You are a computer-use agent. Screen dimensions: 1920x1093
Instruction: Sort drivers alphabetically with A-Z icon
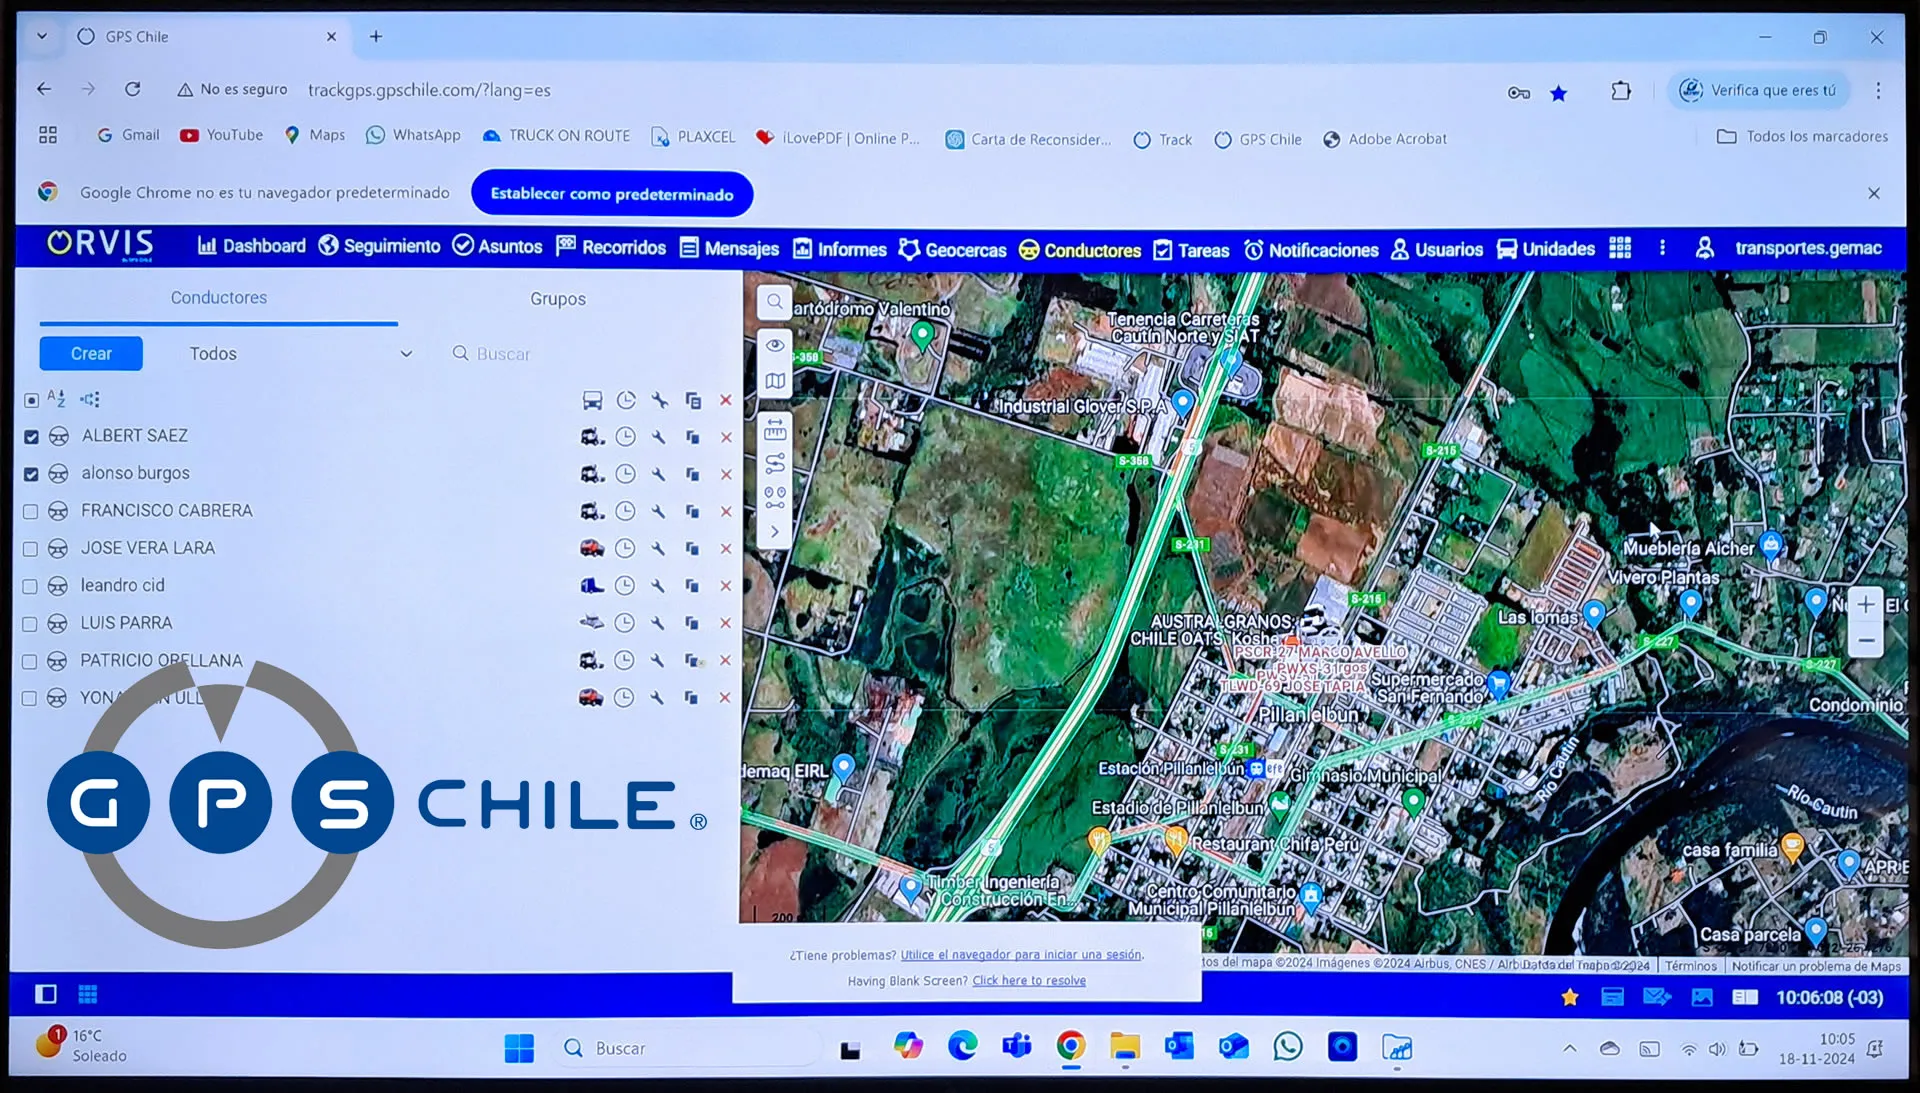(x=56, y=399)
